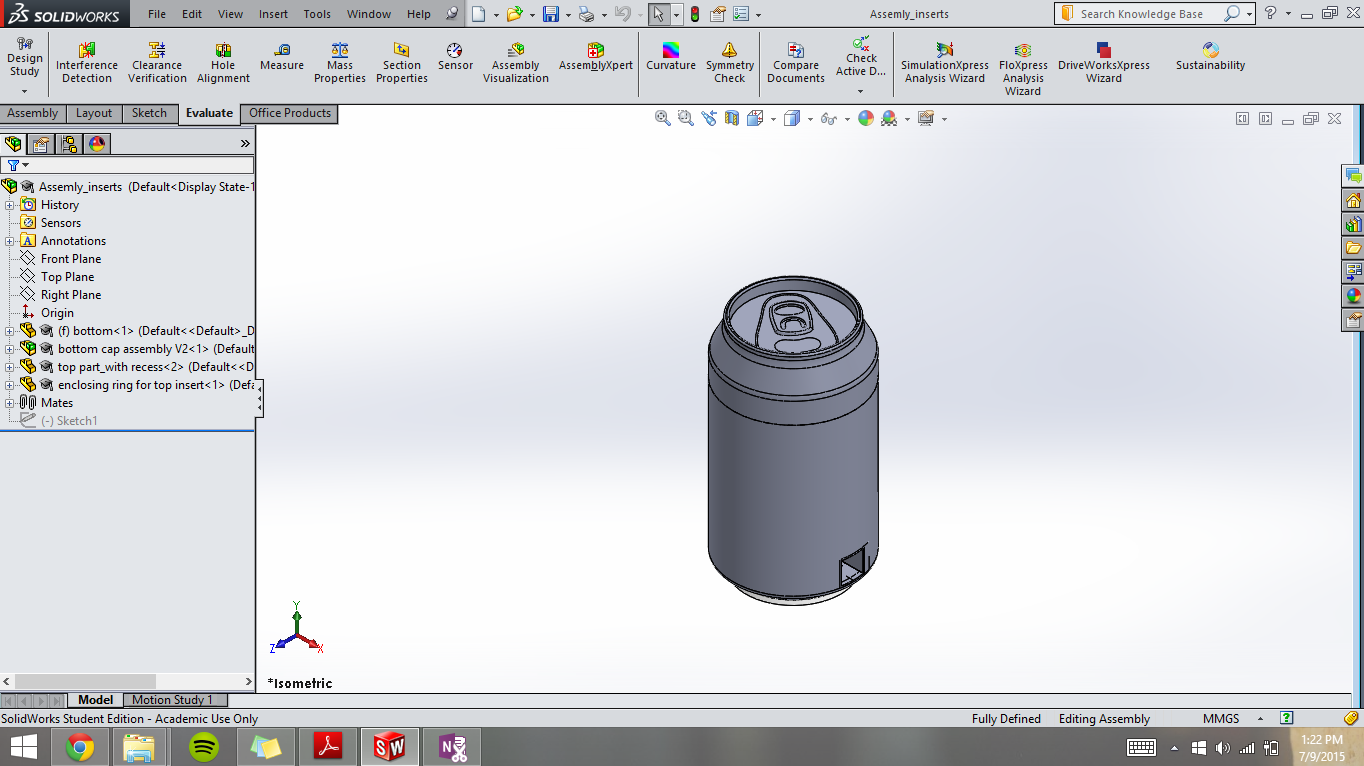Open the Insert menu

[273, 14]
